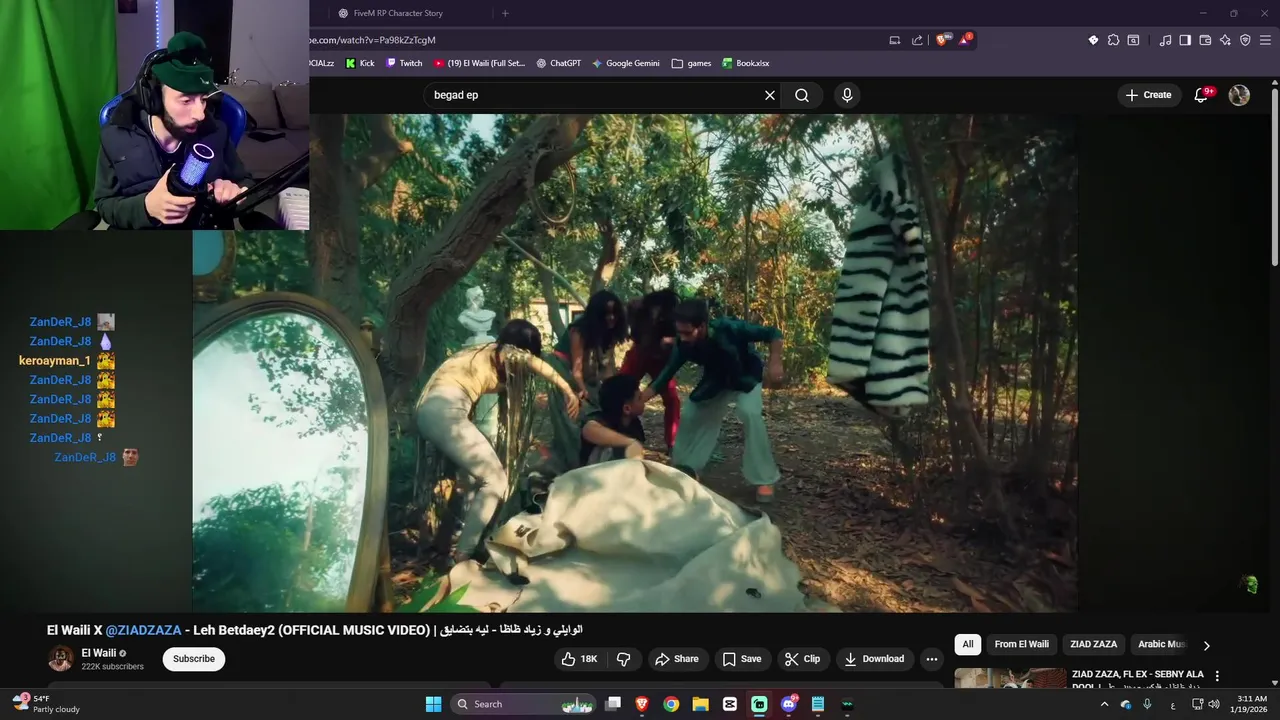Image resolution: width=1280 pixels, height=720 pixels.
Task: Start voice search with the microphone icon
Action: pyautogui.click(x=847, y=95)
